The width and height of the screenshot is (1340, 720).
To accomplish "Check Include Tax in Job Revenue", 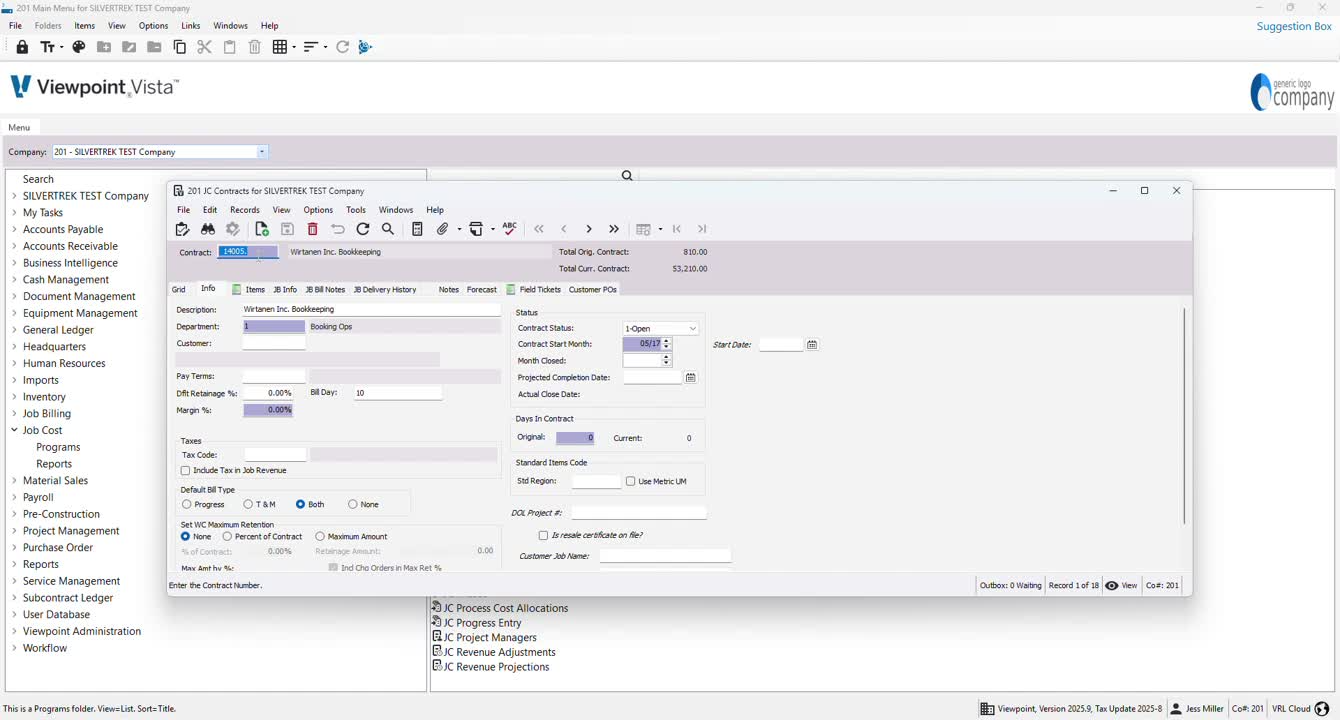I will 185,470.
